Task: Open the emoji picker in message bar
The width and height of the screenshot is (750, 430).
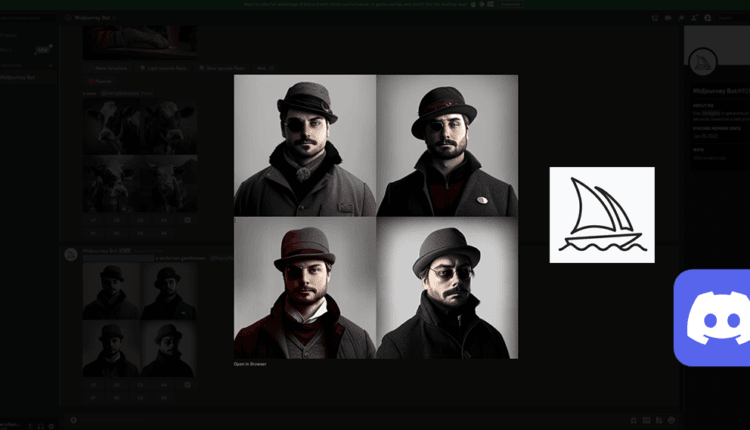Action: (672, 420)
